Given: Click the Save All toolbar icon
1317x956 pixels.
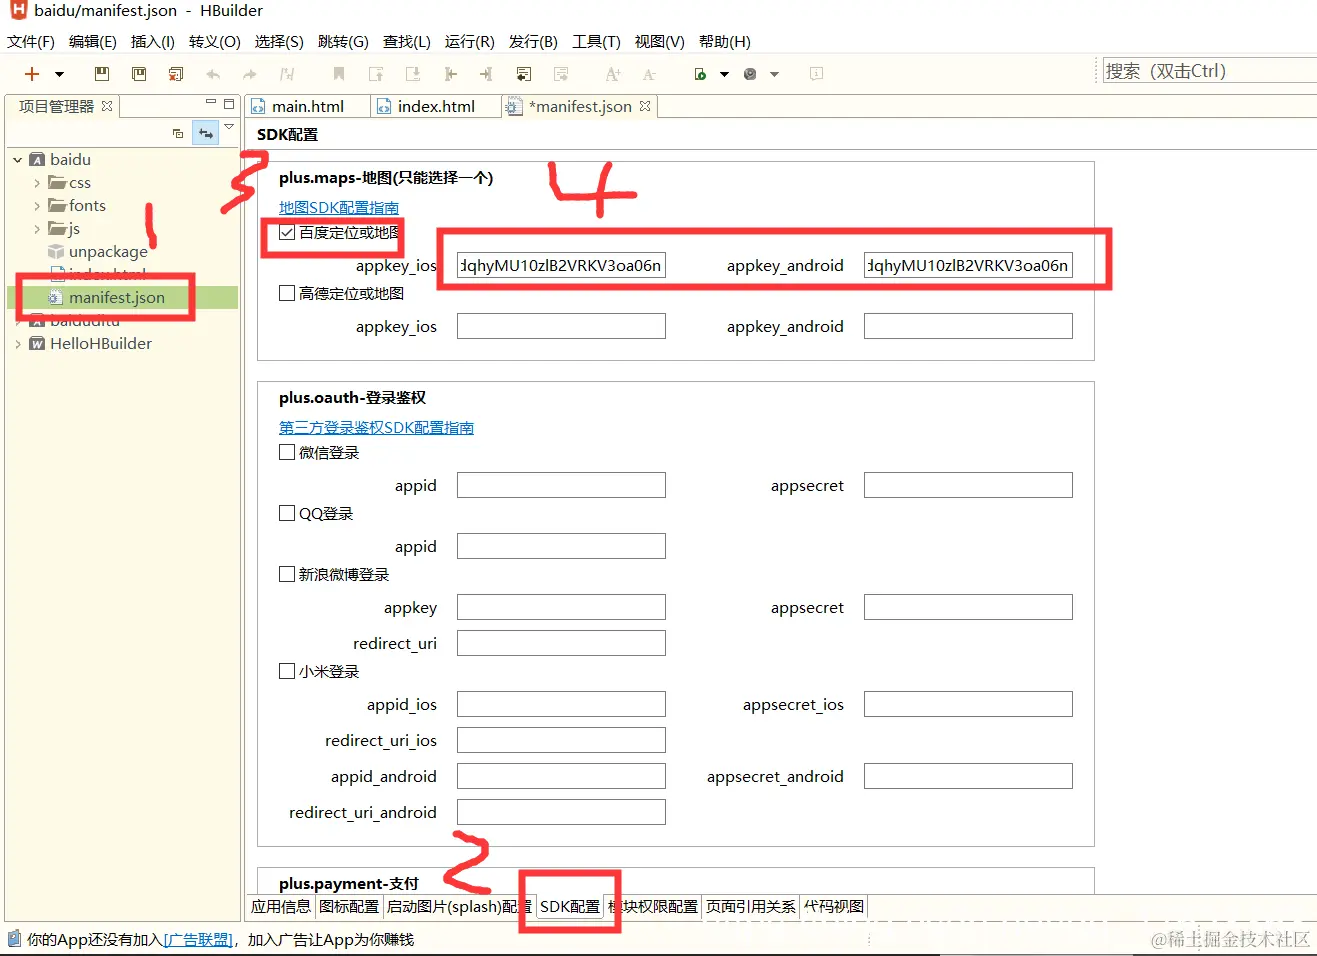Looking at the screenshot, I should tap(139, 74).
